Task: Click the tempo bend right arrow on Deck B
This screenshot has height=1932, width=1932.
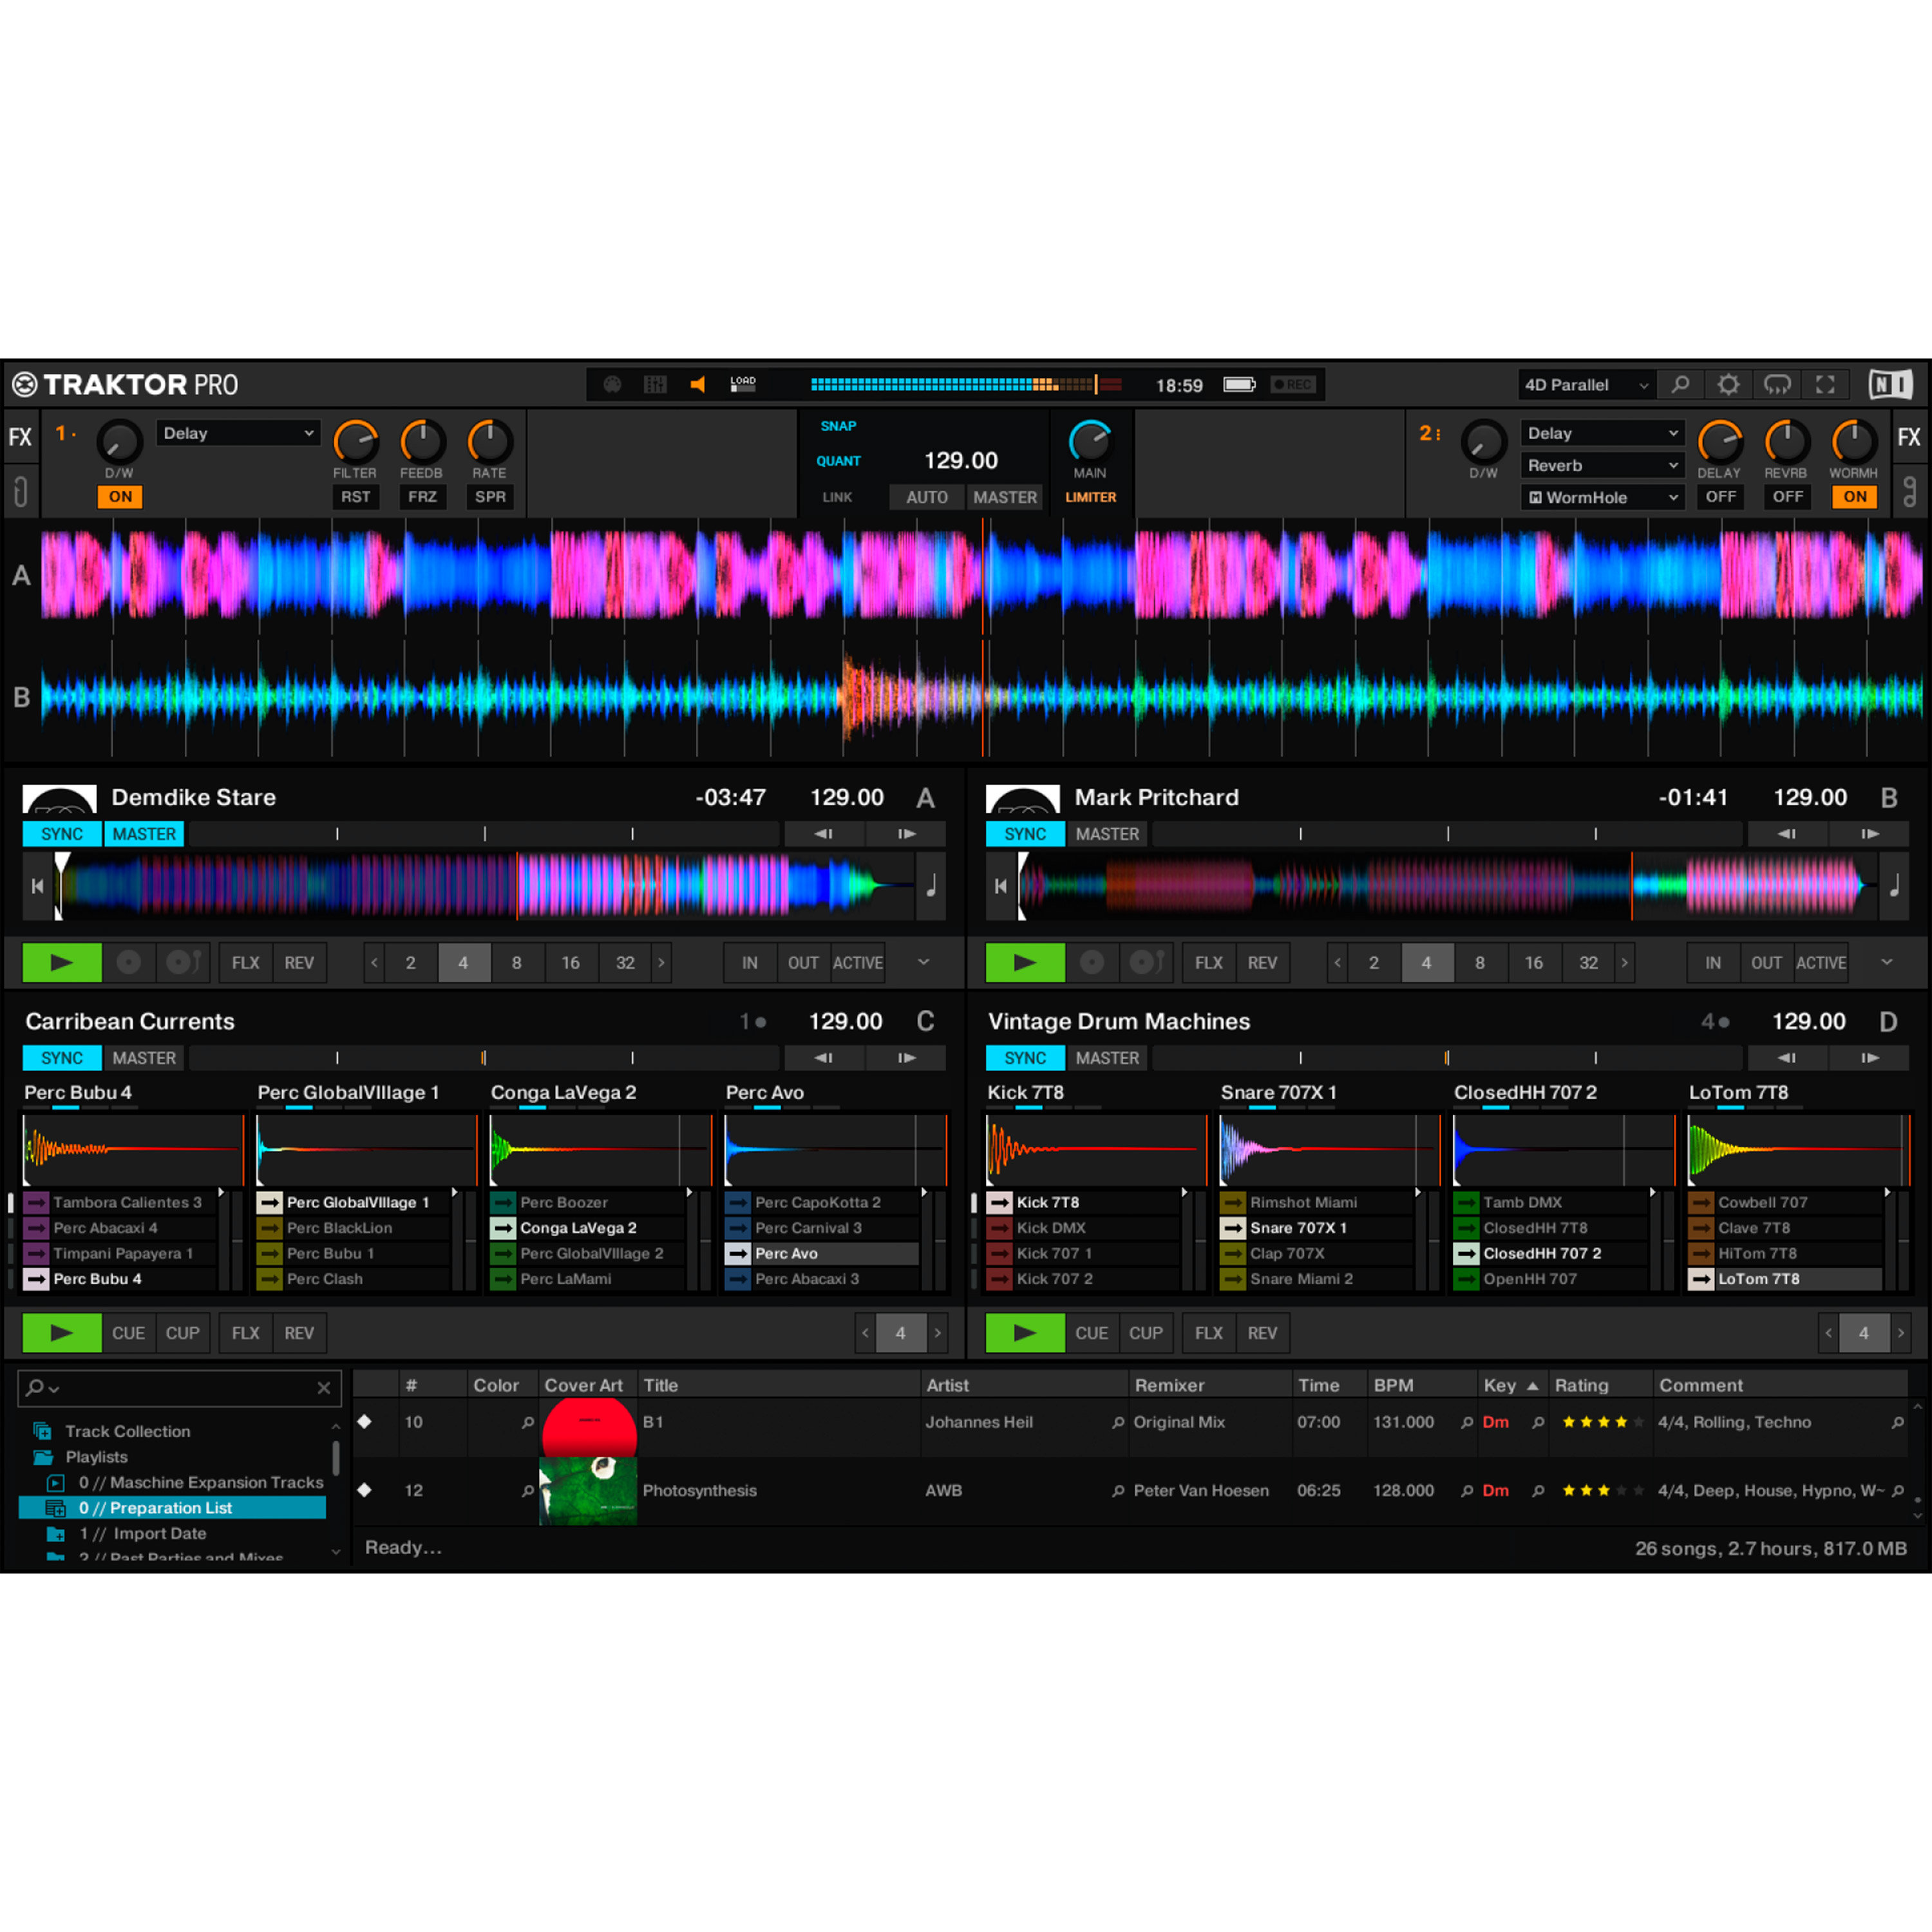Action: 1869,834
